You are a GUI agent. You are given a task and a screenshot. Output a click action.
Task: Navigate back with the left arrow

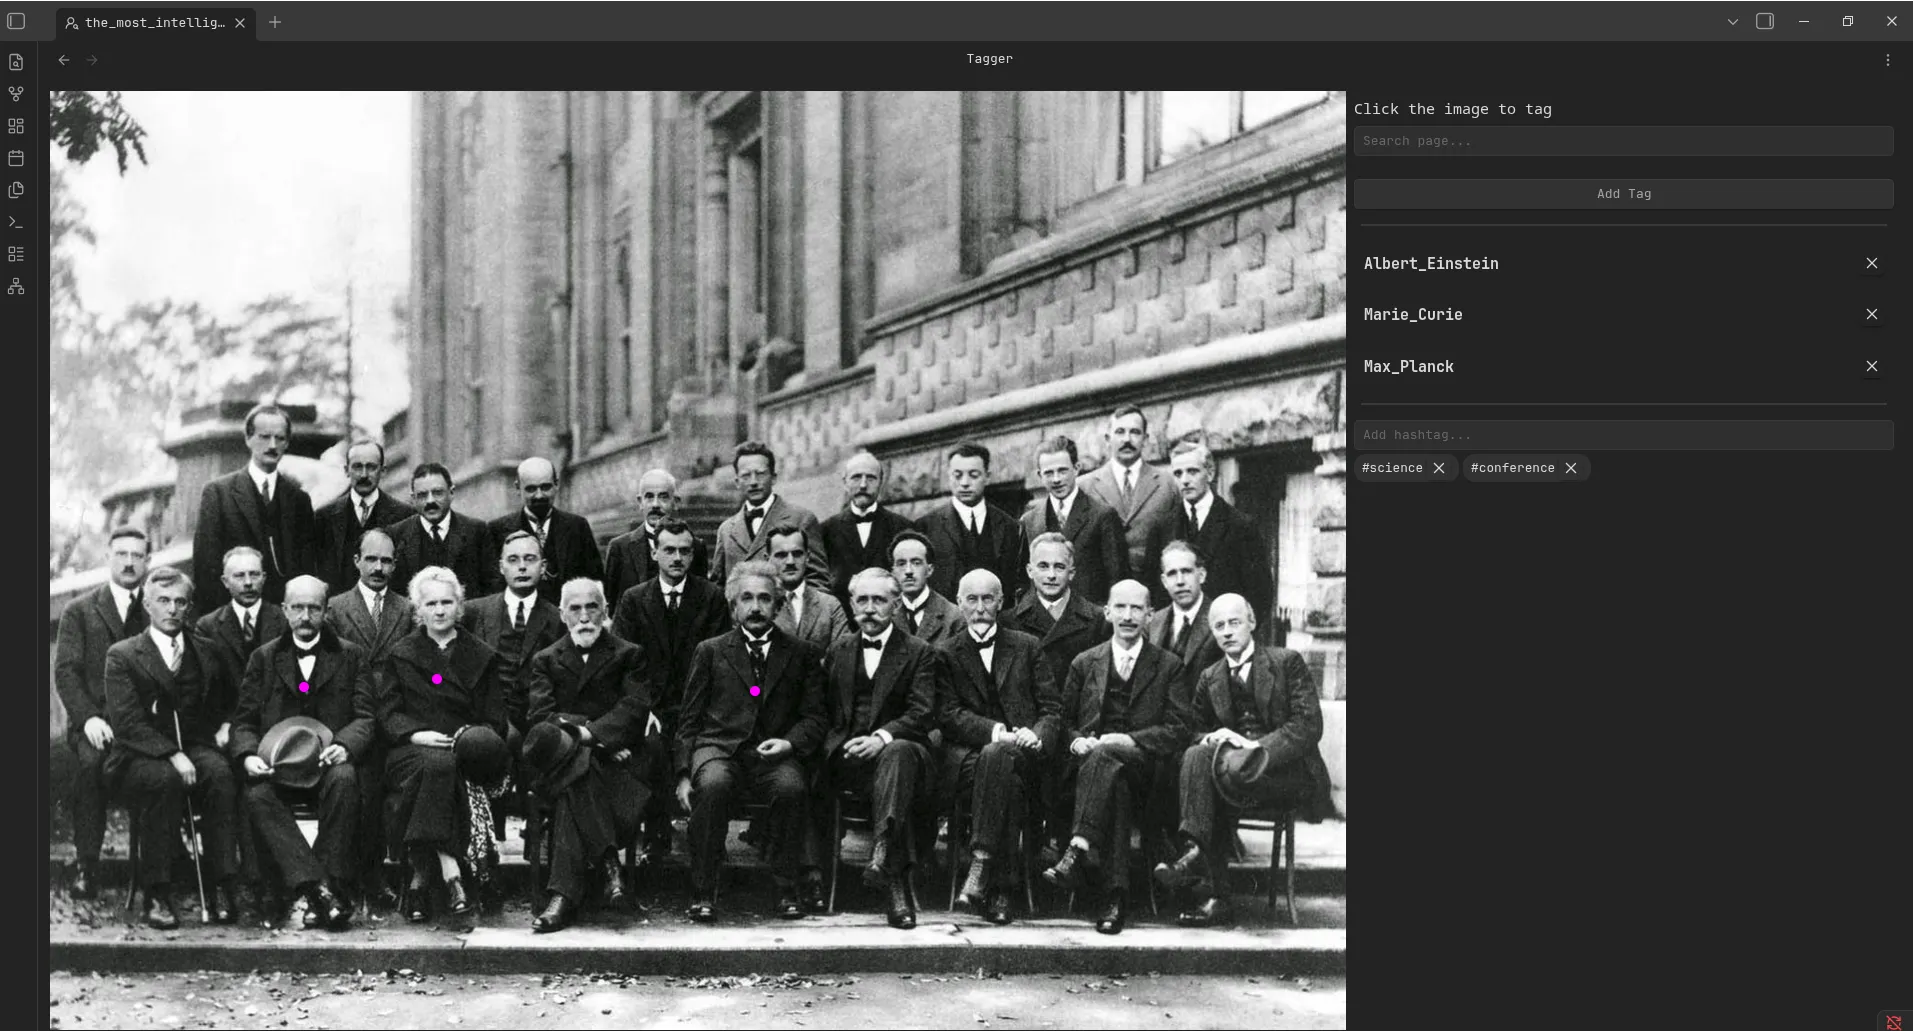tap(64, 60)
